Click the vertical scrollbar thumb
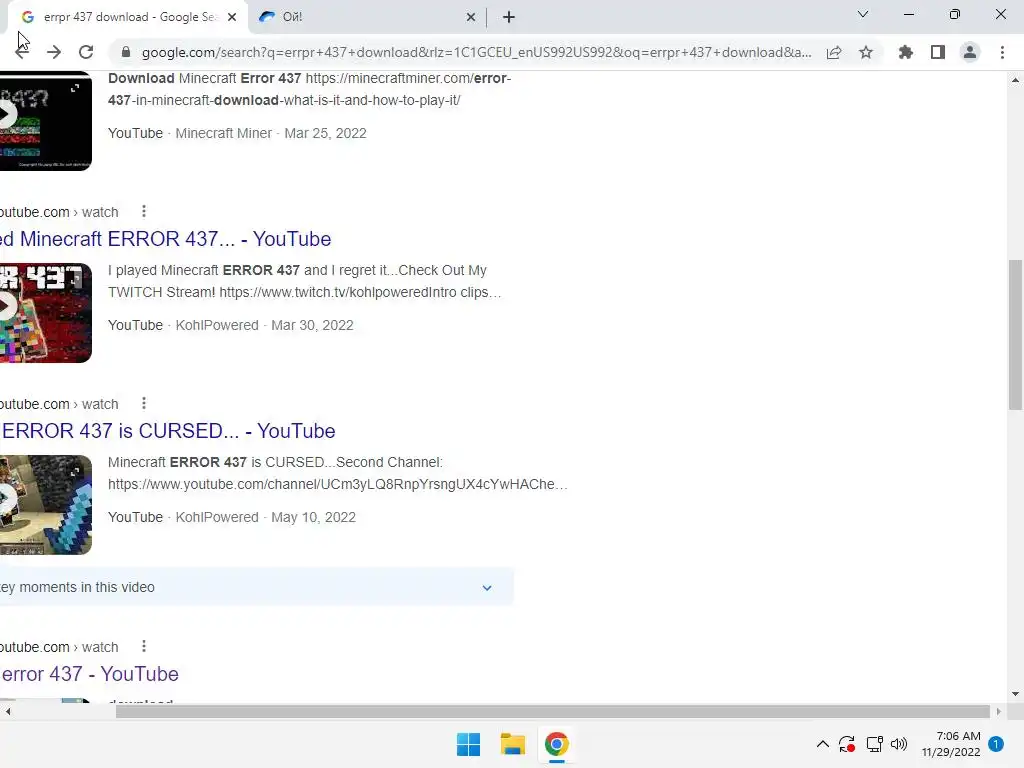 [1015, 335]
